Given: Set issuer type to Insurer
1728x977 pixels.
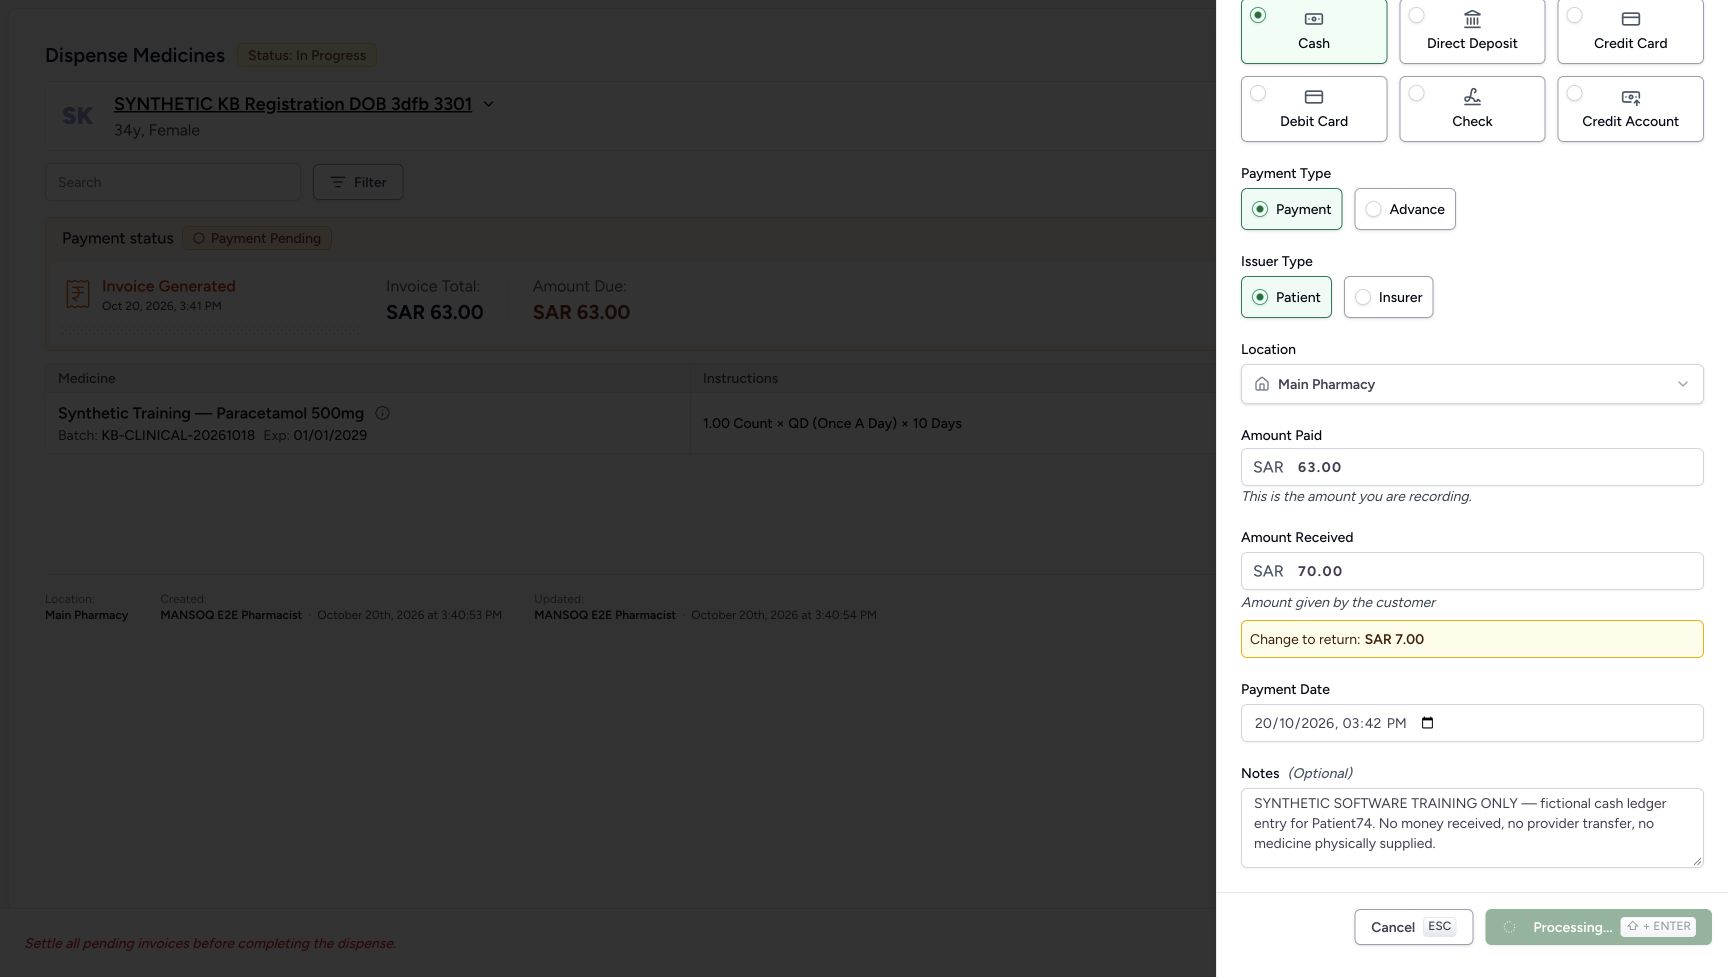Looking at the screenshot, I should (1388, 297).
